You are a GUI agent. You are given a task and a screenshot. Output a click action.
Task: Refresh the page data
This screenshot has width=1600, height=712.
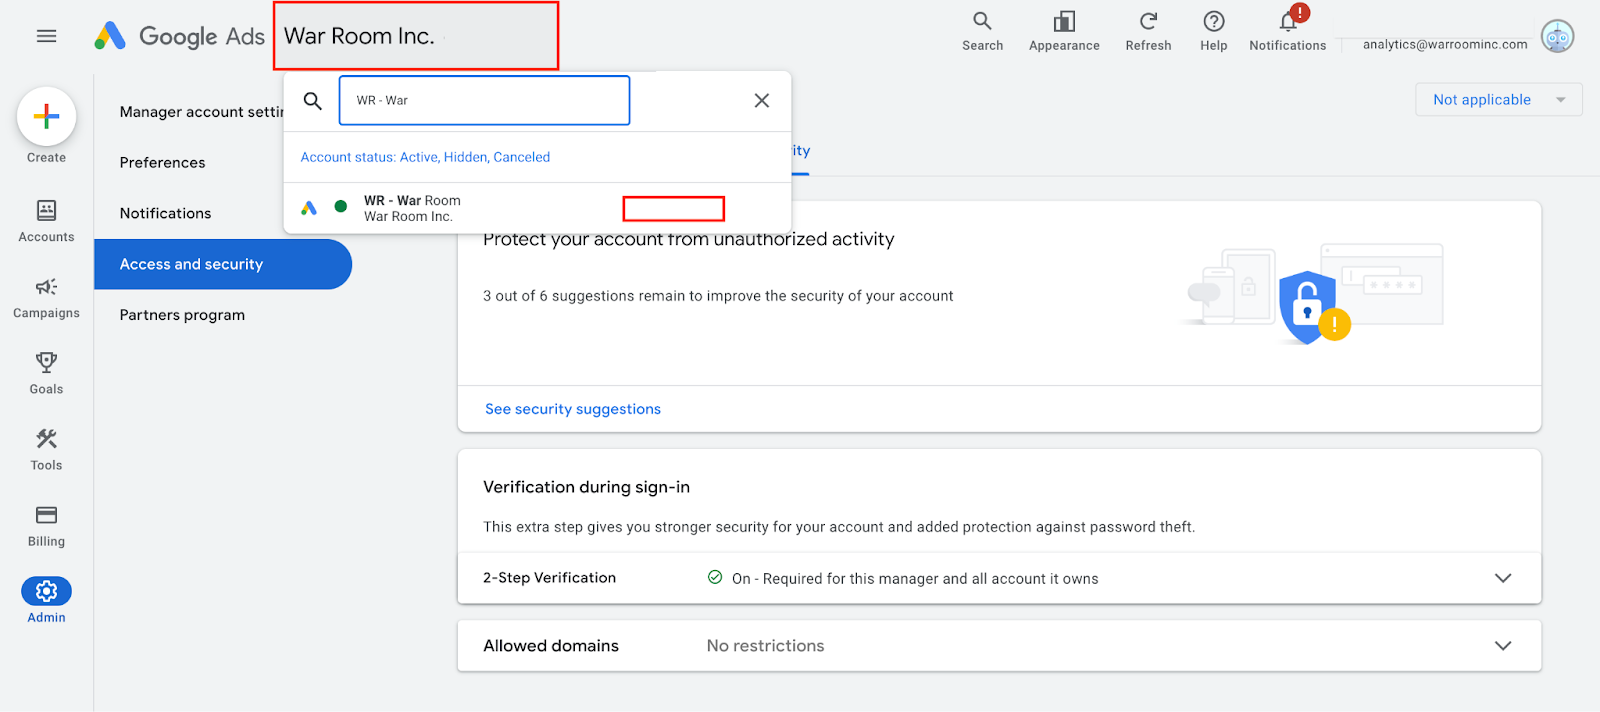click(1148, 31)
